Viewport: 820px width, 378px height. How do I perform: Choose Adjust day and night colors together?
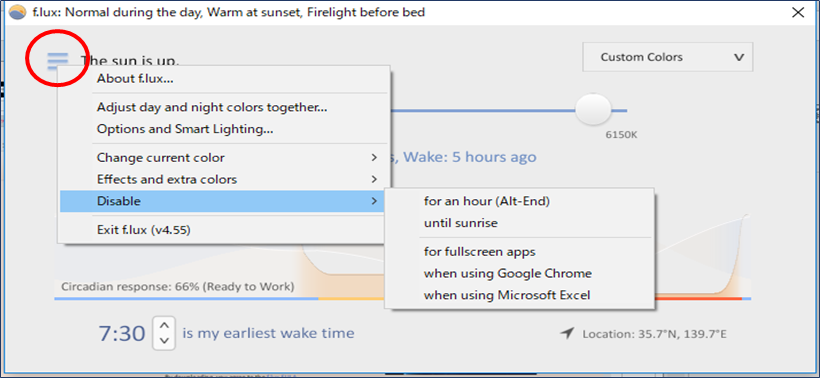point(224,107)
